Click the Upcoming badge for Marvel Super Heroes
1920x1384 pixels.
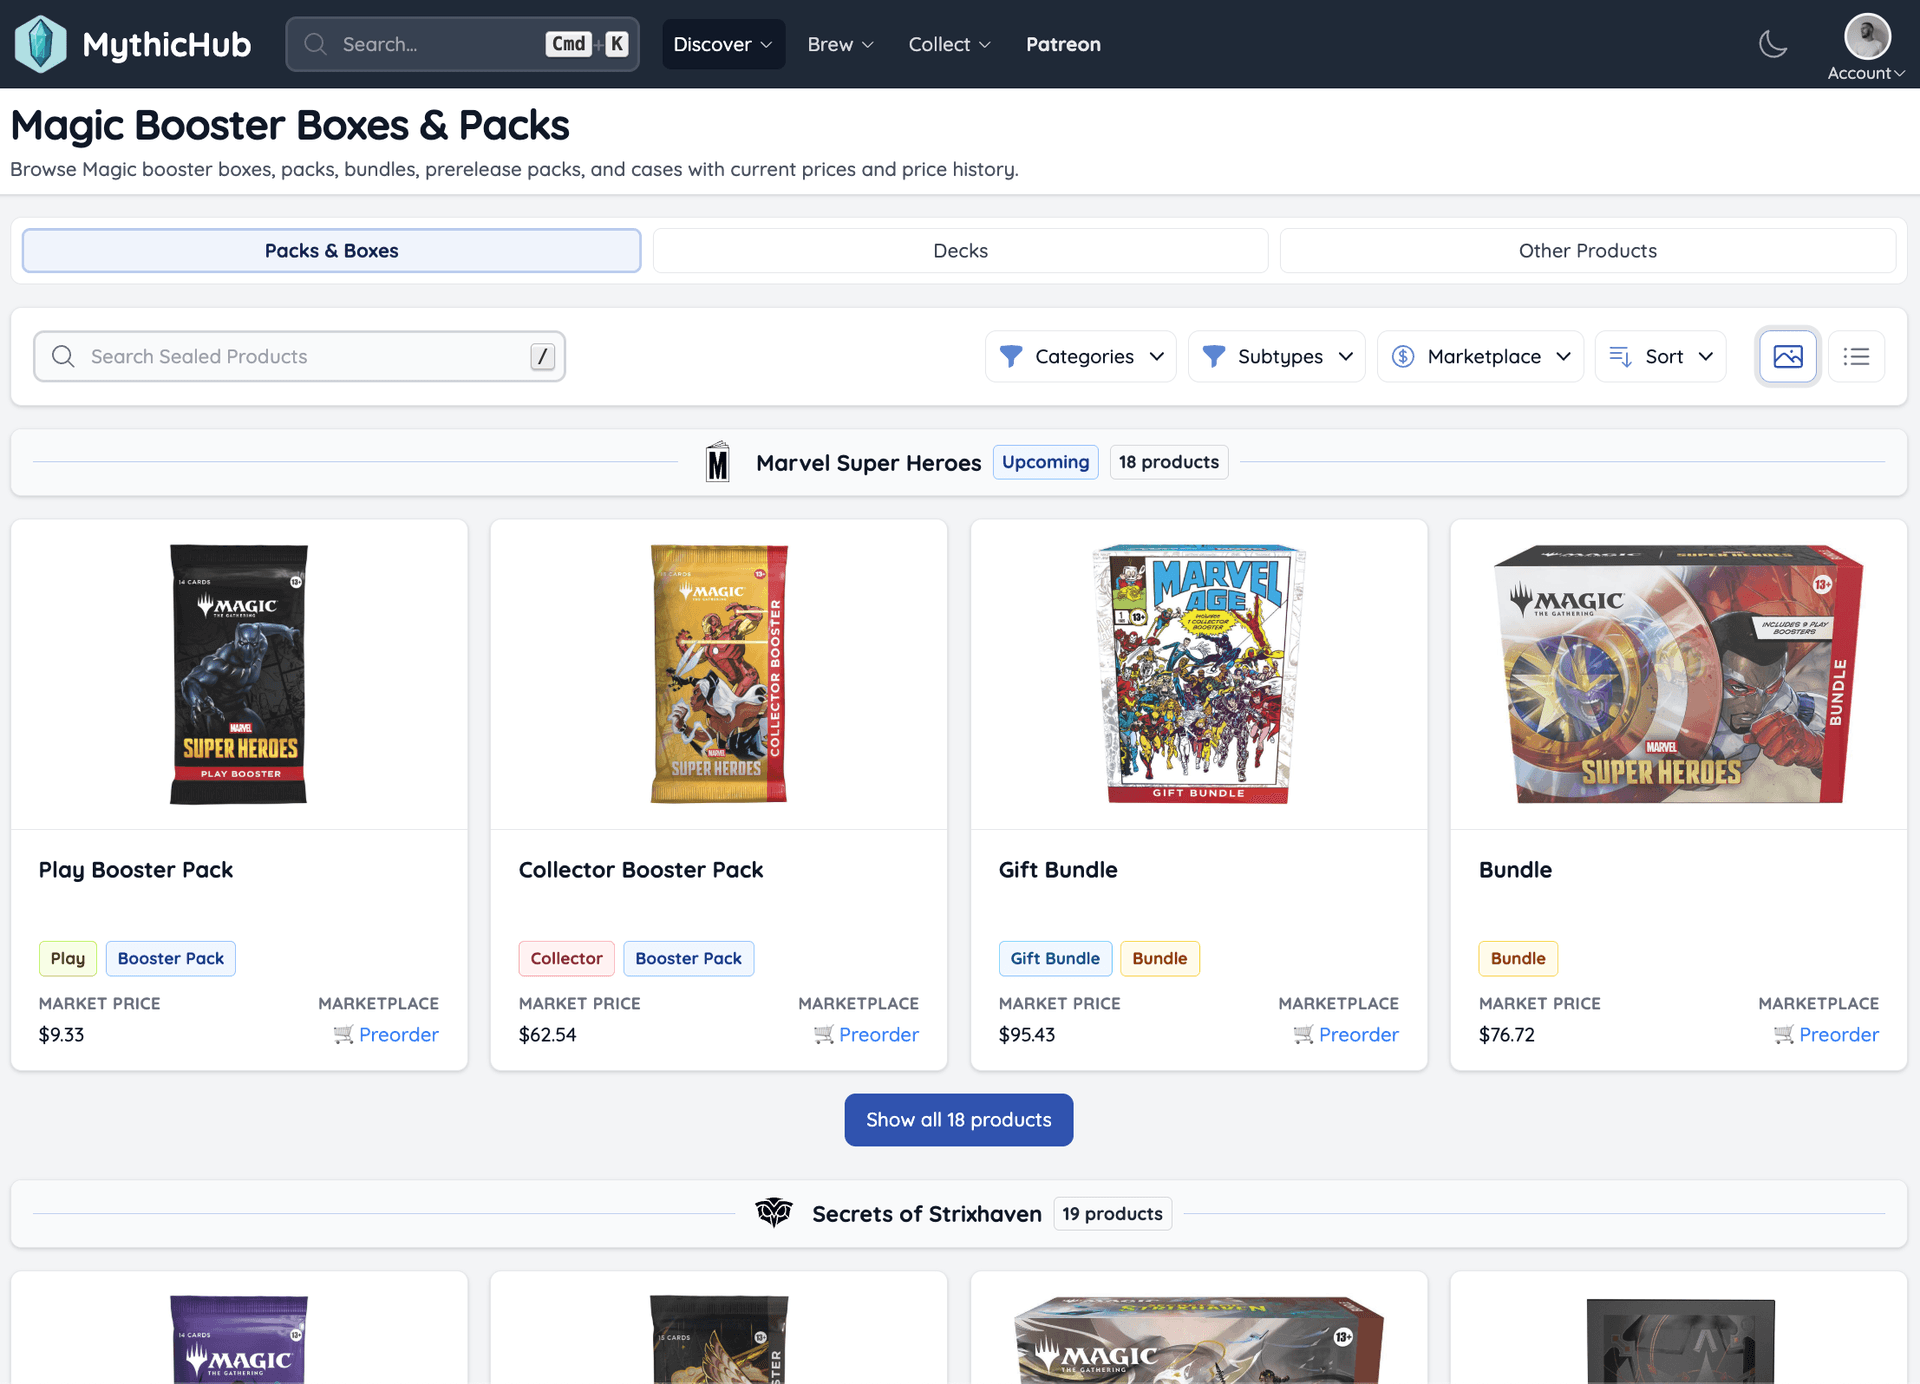click(x=1045, y=462)
